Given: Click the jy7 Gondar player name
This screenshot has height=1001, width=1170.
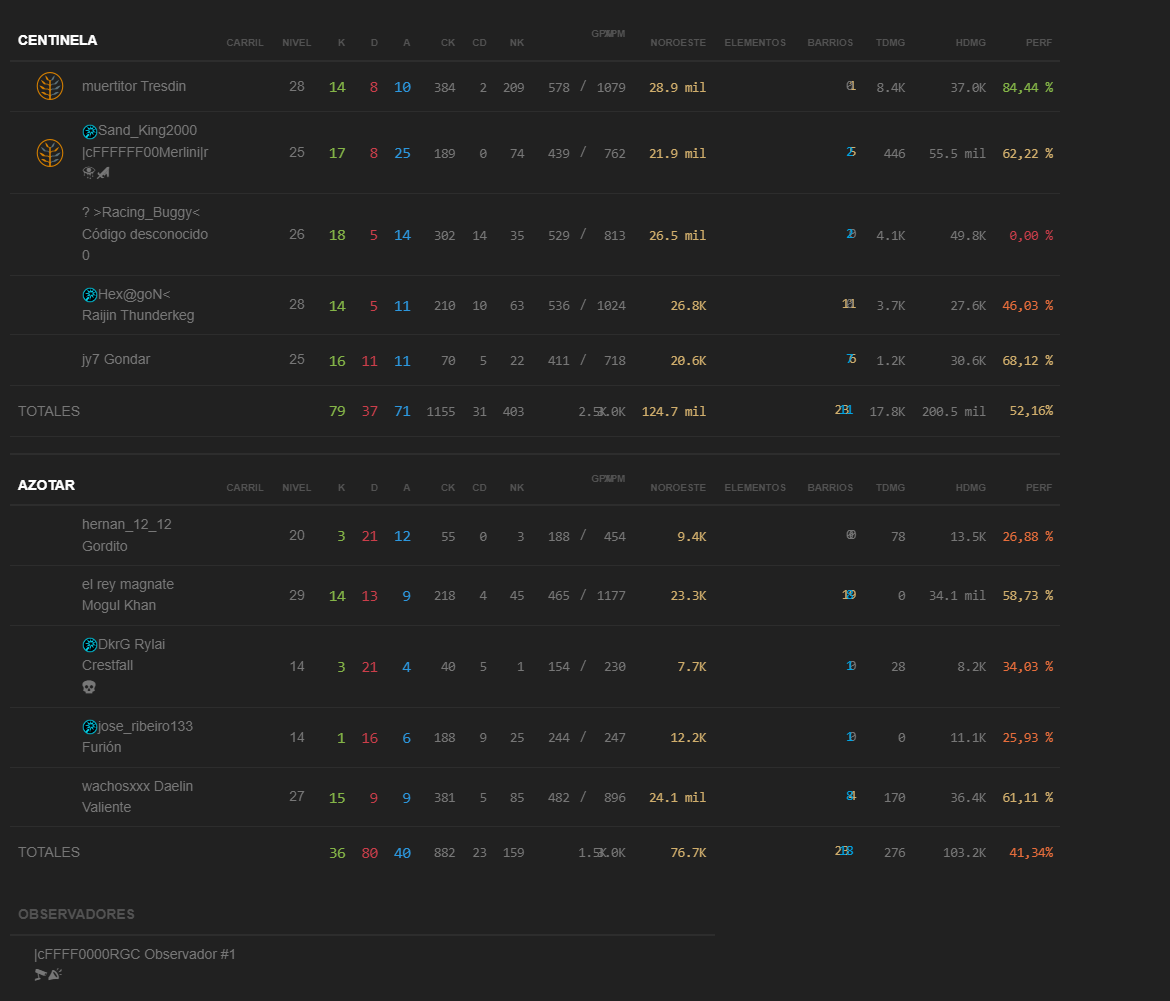Looking at the screenshot, I should pos(116,360).
